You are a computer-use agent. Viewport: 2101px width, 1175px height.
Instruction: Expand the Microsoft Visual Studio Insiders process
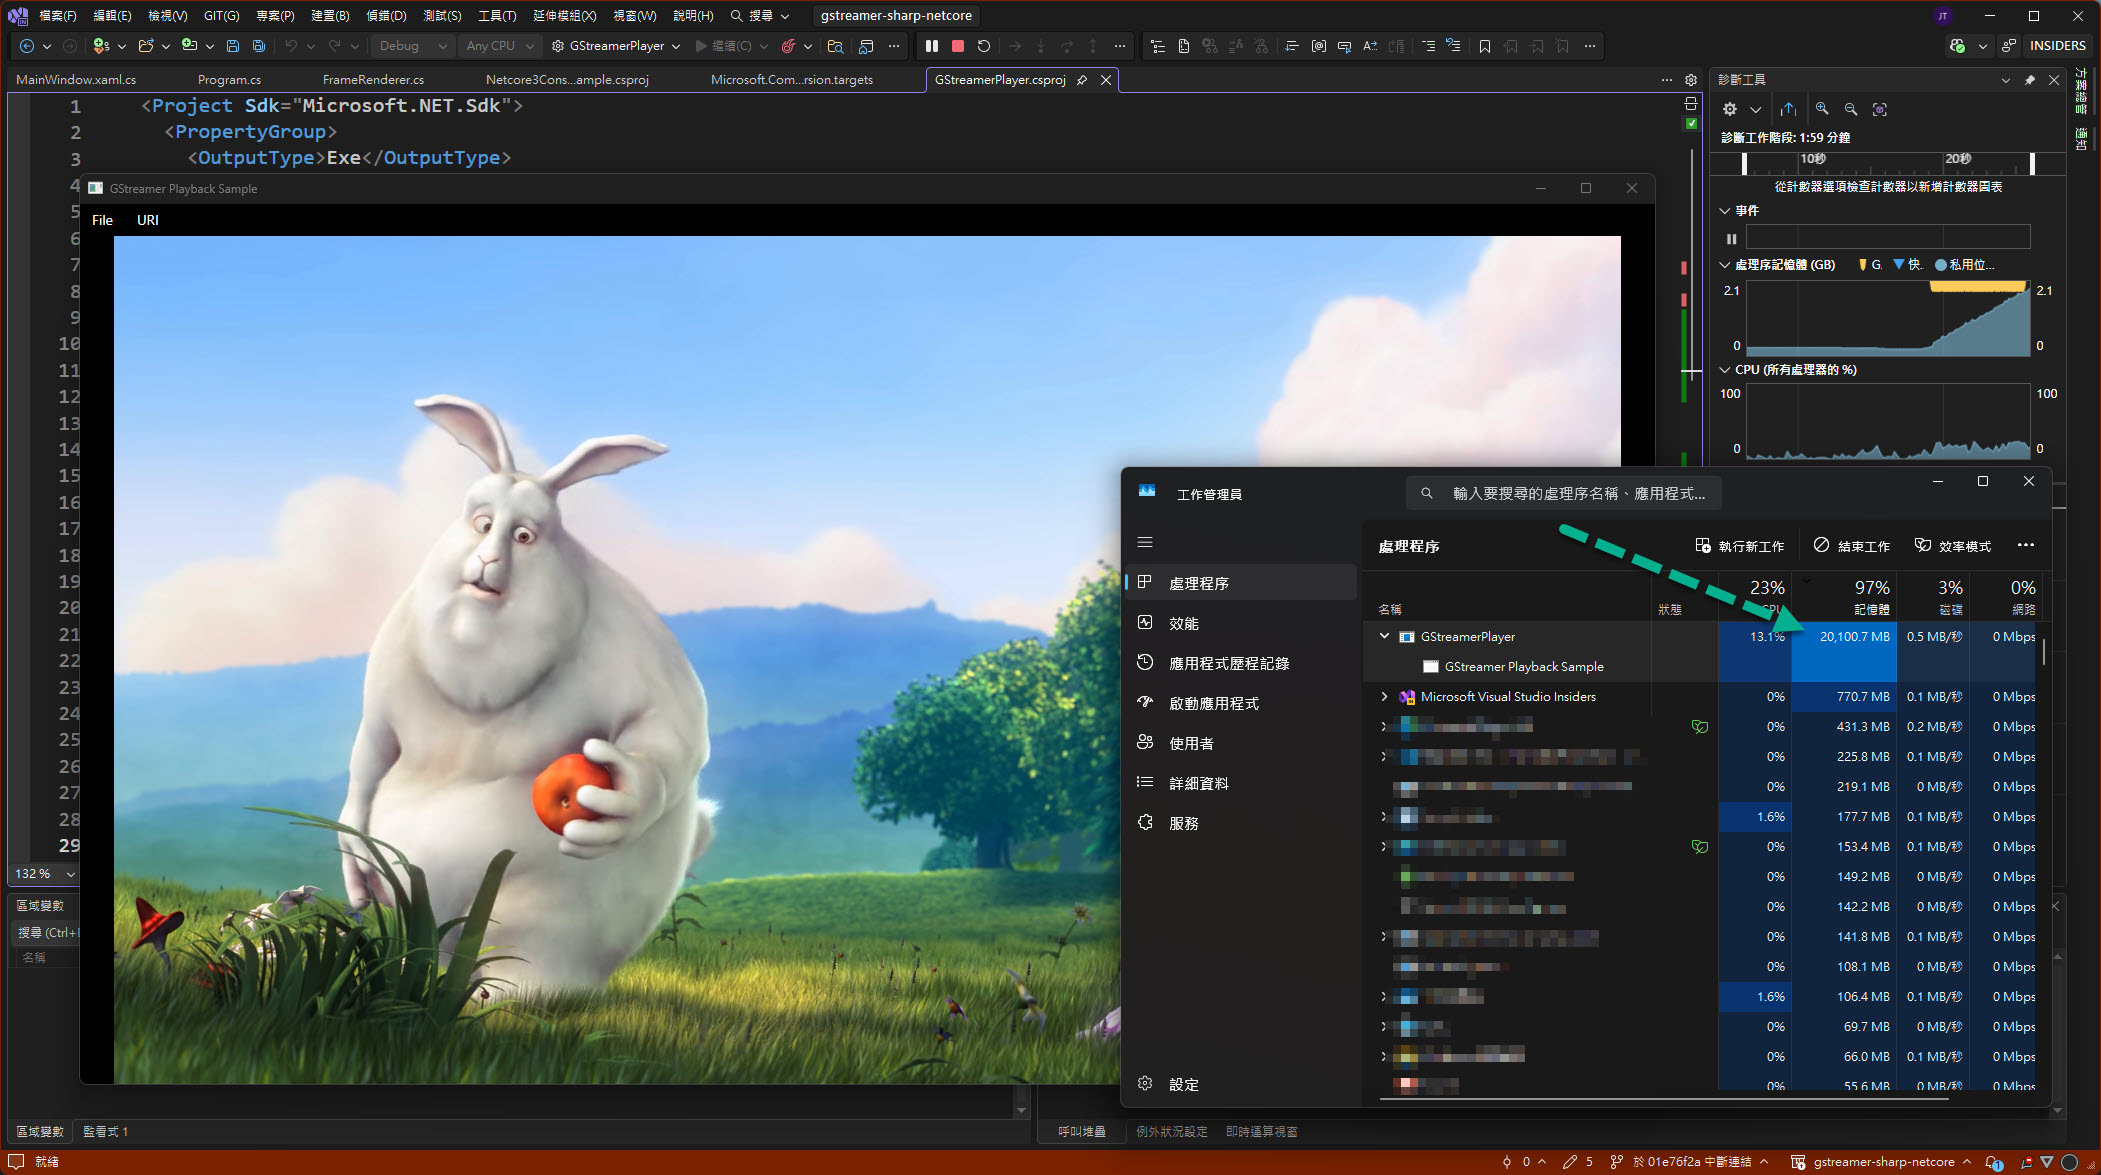pyautogui.click(x=1384, y=696)
